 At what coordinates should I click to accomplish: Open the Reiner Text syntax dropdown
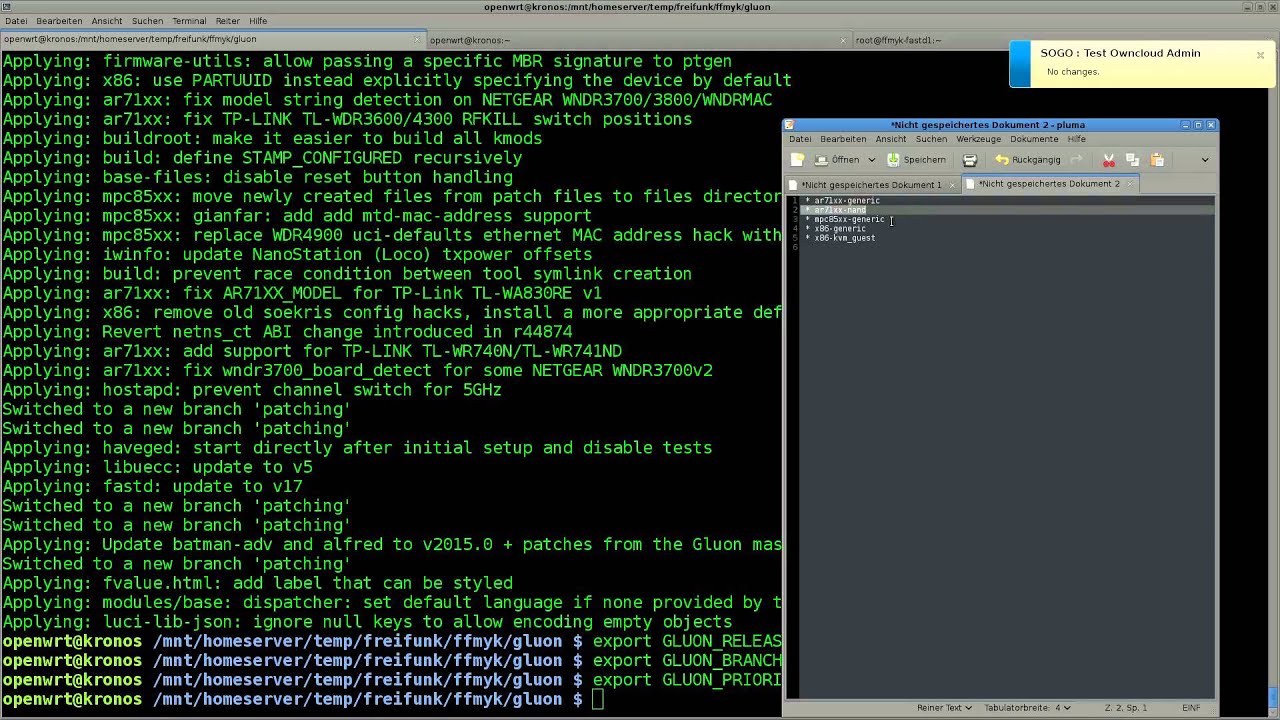(944, 708)
